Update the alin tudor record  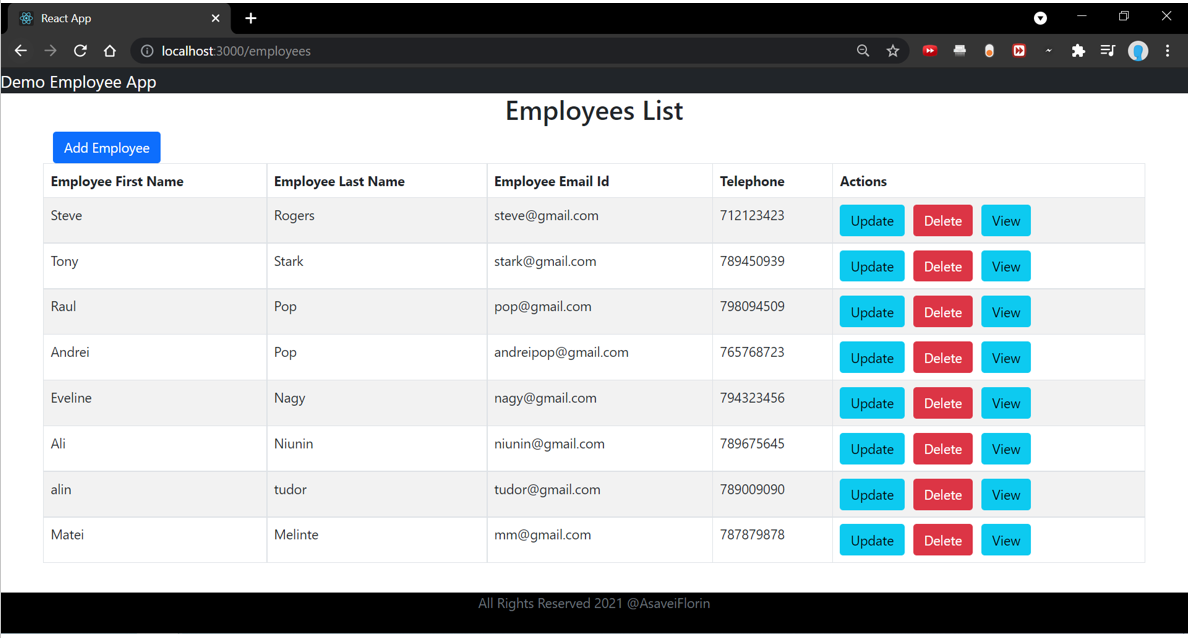872,495
